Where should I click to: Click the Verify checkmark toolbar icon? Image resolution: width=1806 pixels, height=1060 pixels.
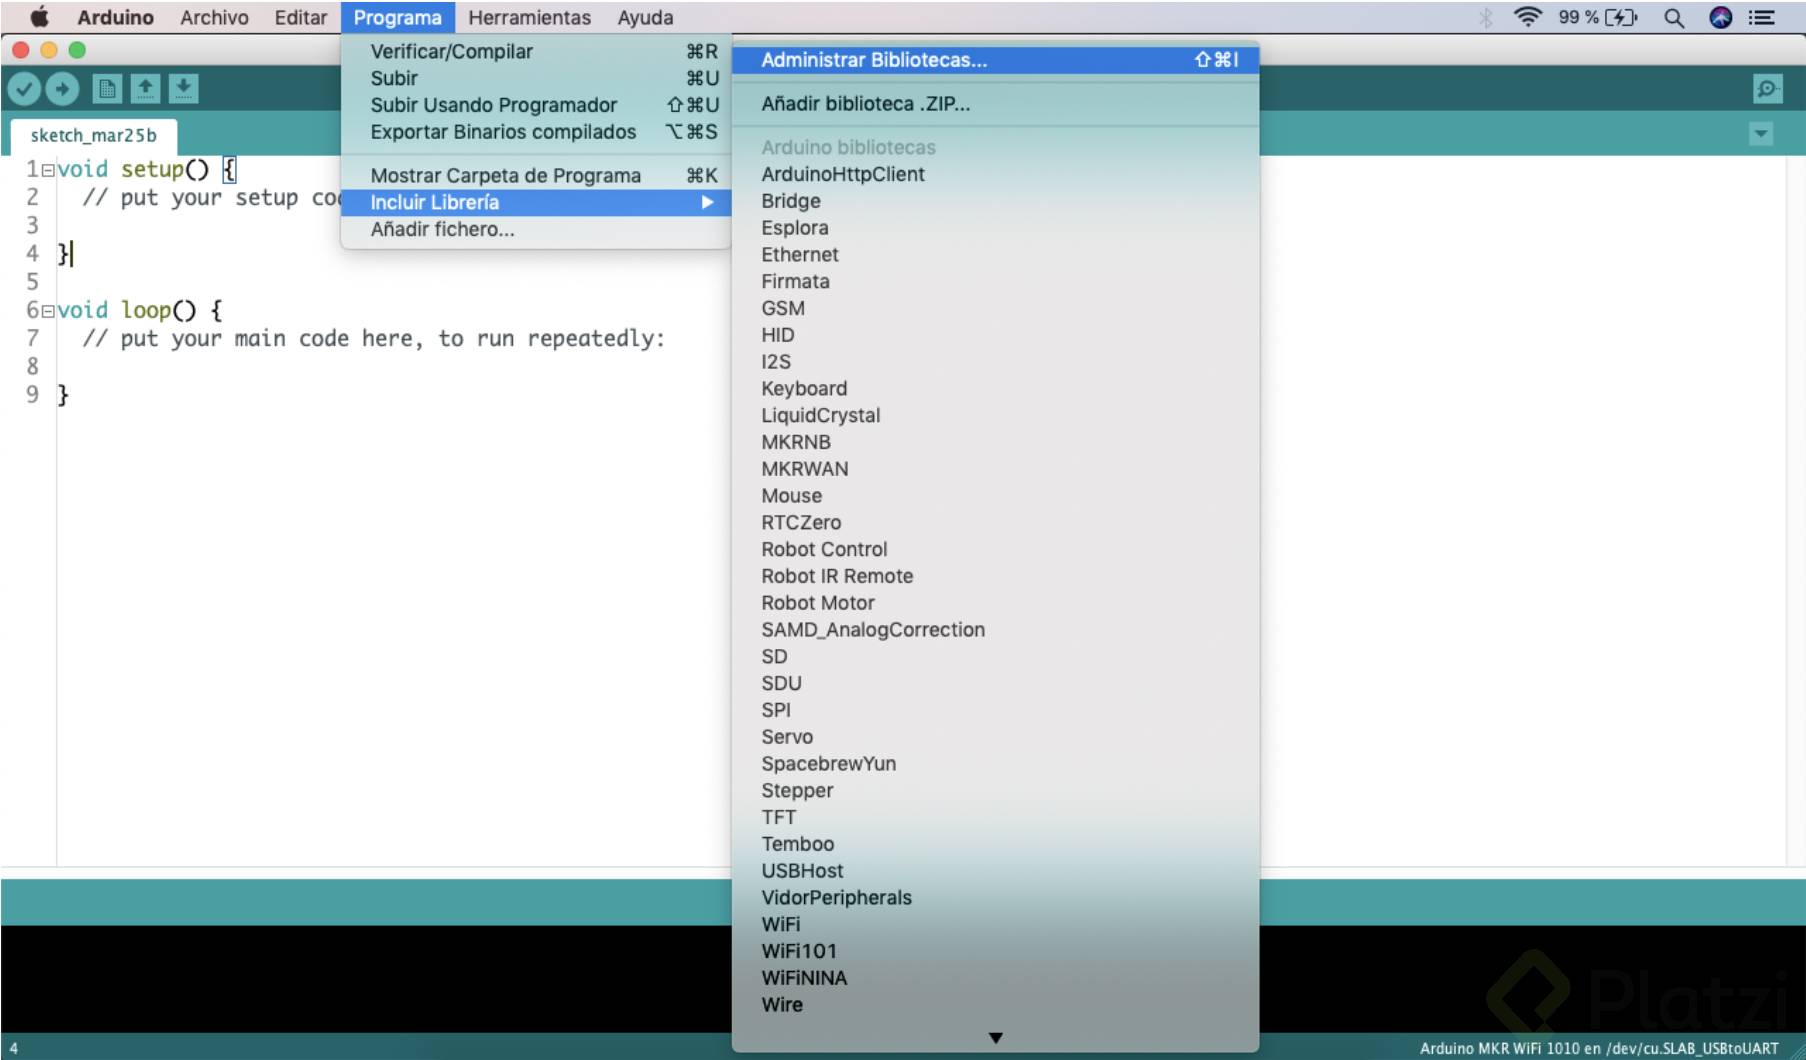[24, 89]
